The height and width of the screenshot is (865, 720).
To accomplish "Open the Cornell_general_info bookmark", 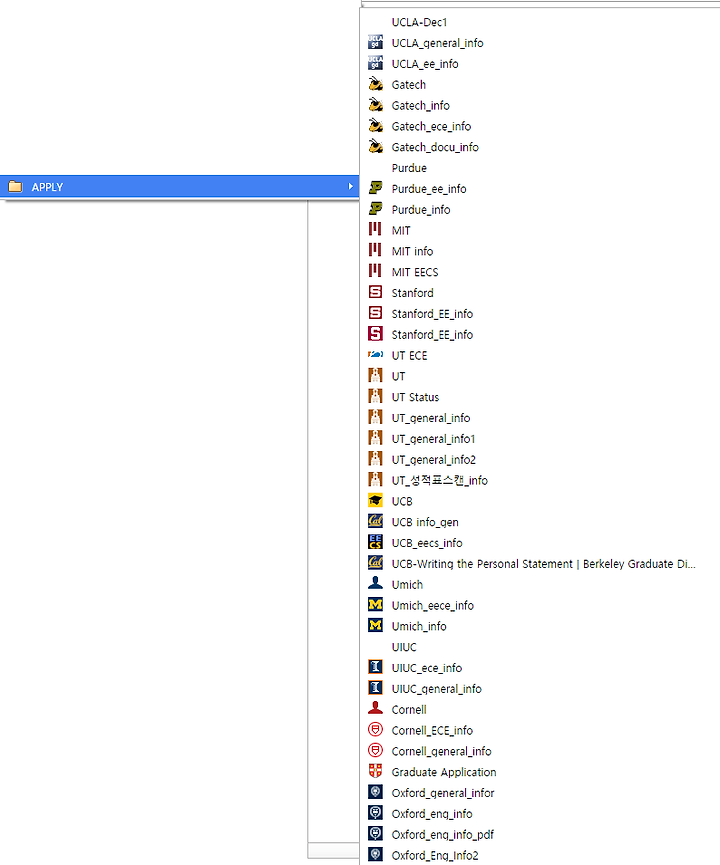I will [x=441, y=751].
